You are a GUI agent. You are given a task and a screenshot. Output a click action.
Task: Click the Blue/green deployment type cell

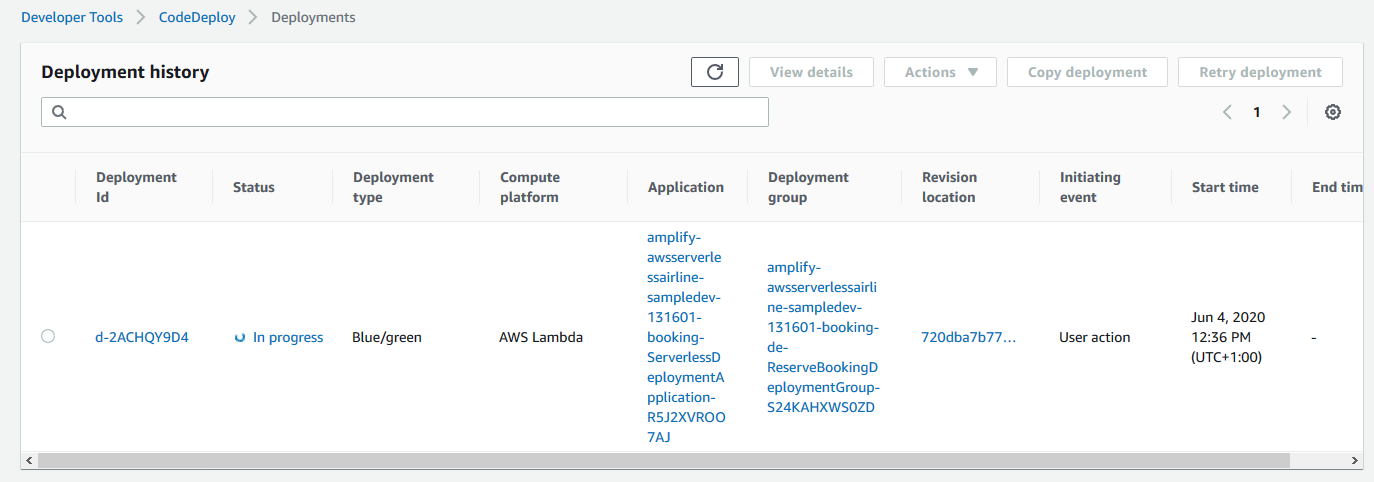pyautogui.click(x=387, y=337)
